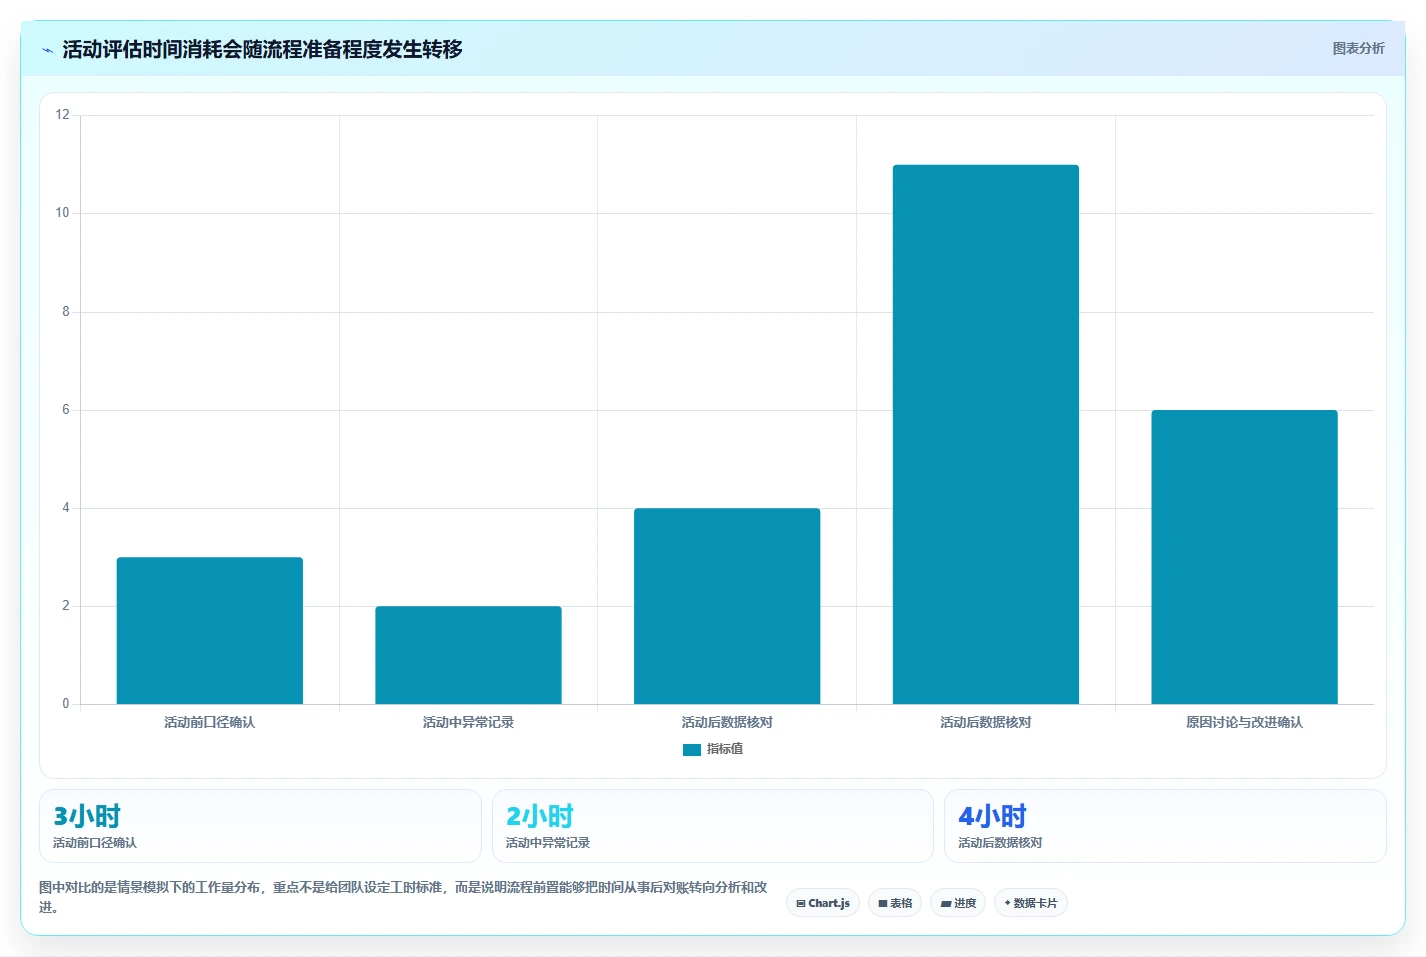This screenshot has width=1426, height=957.
Task: Click the y-axis tick value 6
Action: (66, 410)
